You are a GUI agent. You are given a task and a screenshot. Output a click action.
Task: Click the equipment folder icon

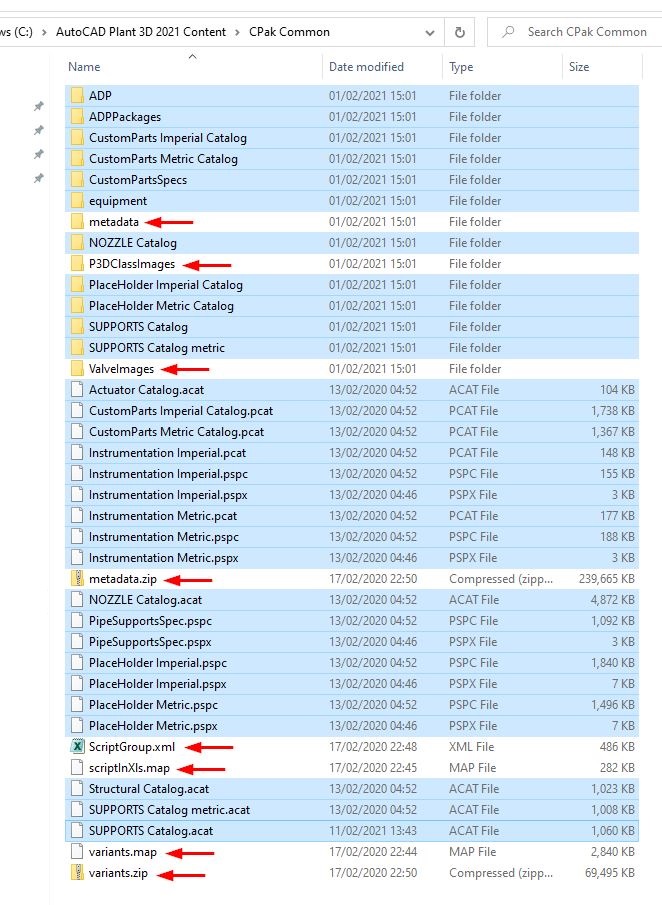click(x=77, y=201)
